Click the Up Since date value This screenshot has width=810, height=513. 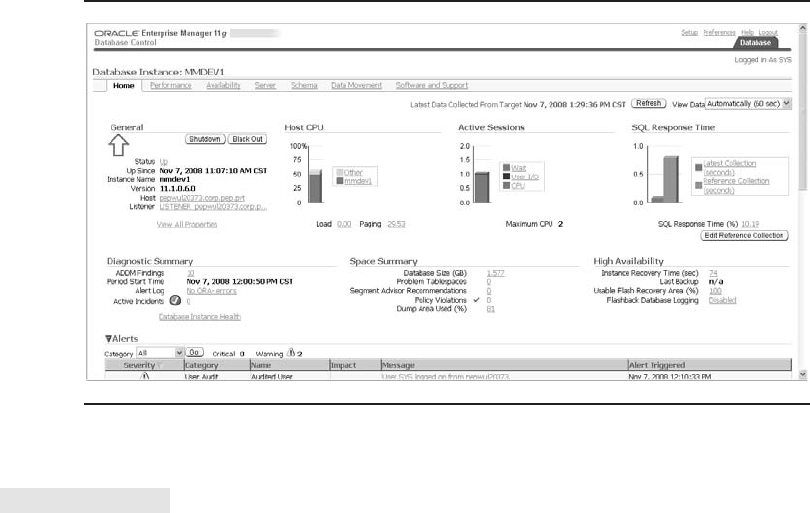(213, 170)
